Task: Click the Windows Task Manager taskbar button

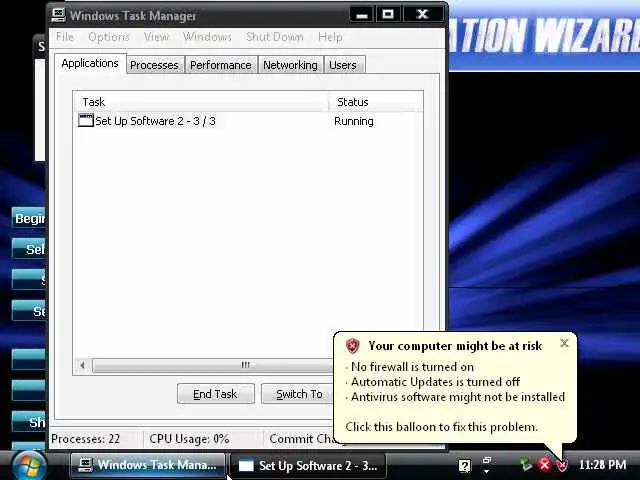Action: click(148, 465)
